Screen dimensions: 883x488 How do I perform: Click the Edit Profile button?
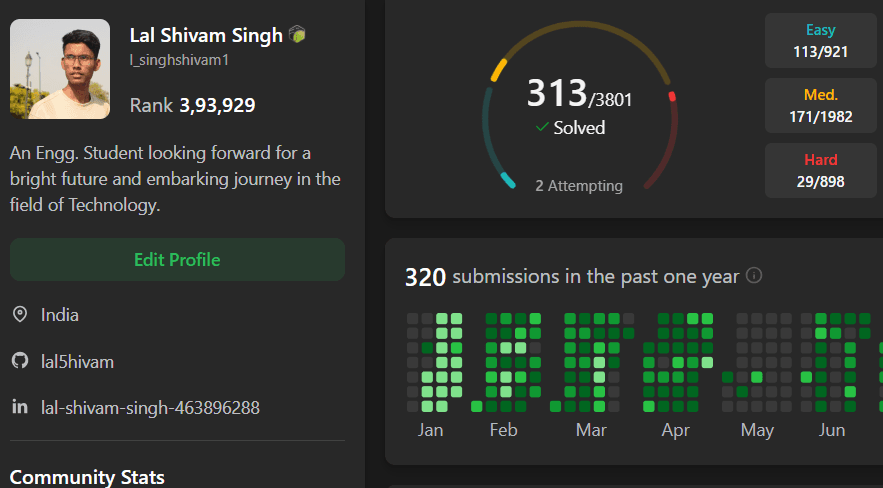coord(177,260)
